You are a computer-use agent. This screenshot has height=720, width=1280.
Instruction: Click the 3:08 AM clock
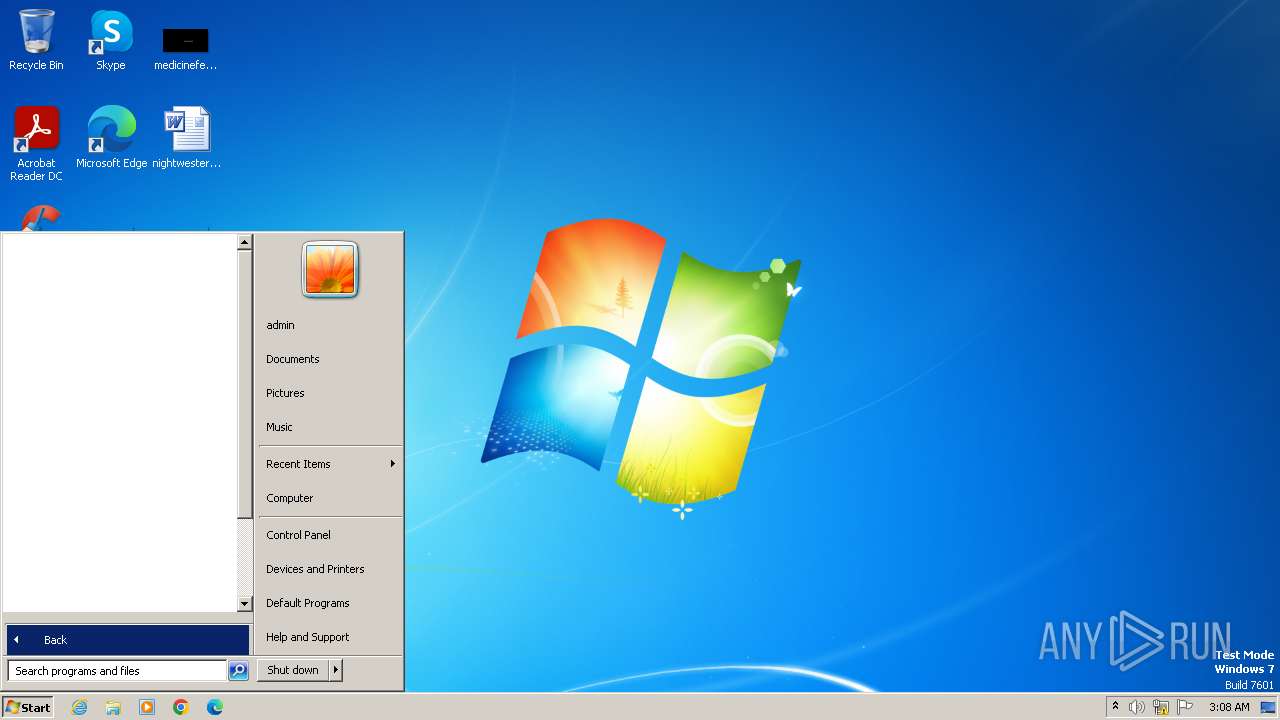(x=1229, y=707)
